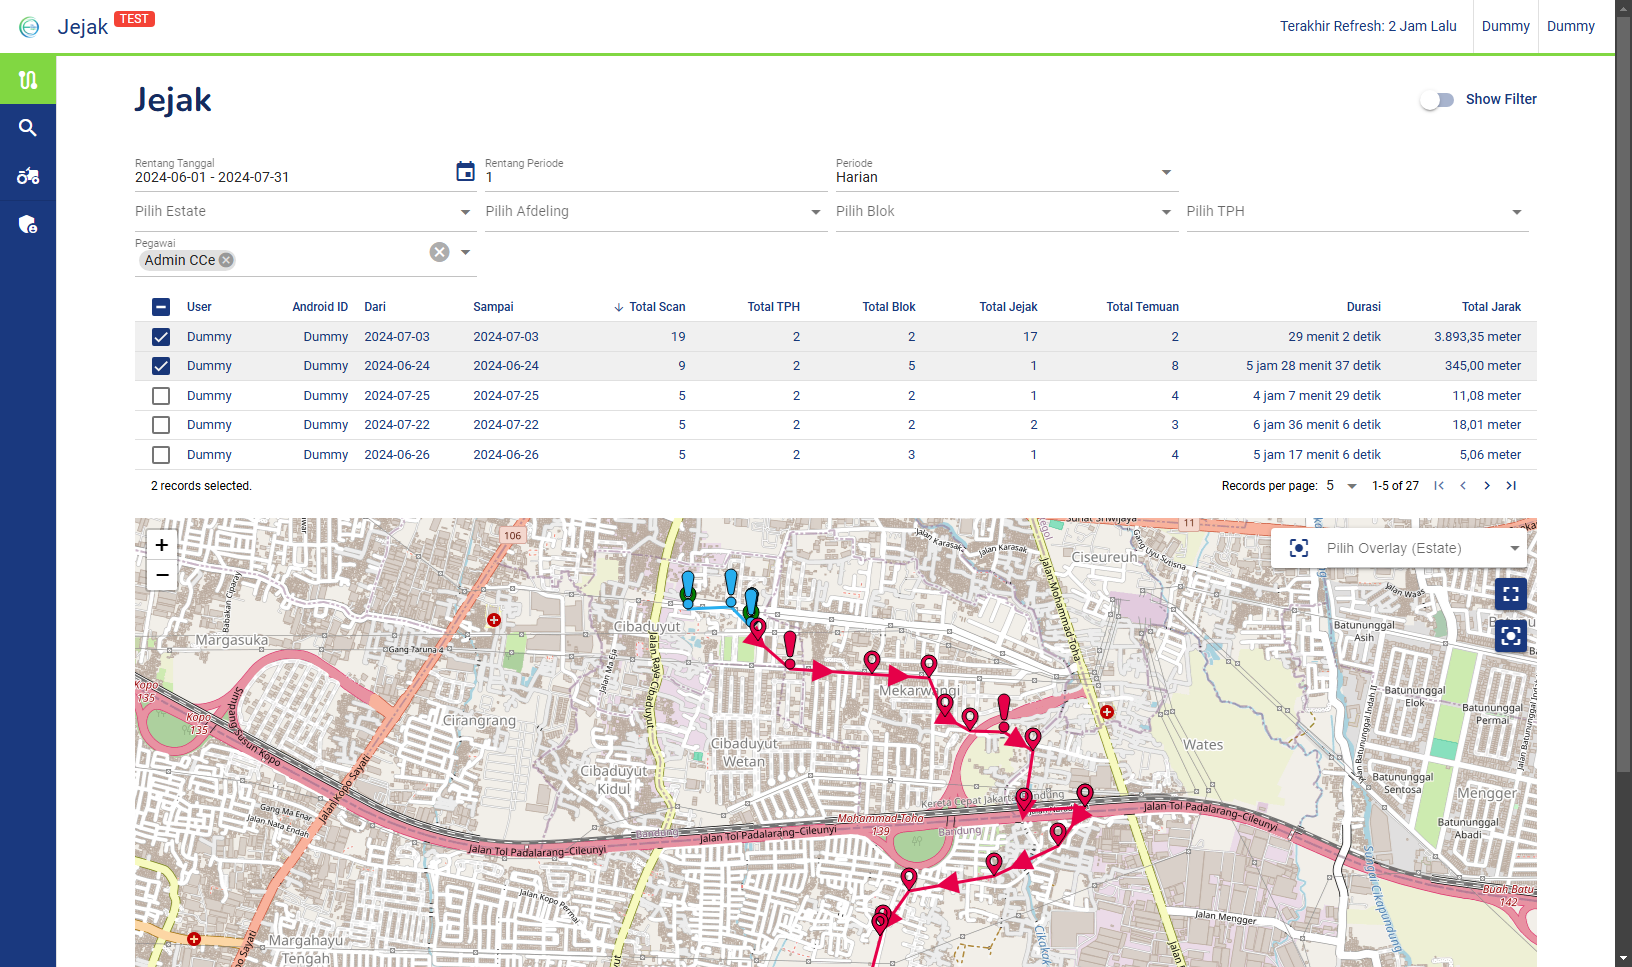
Task: Zoom out on the map
Action: click(x=162, y=575)
